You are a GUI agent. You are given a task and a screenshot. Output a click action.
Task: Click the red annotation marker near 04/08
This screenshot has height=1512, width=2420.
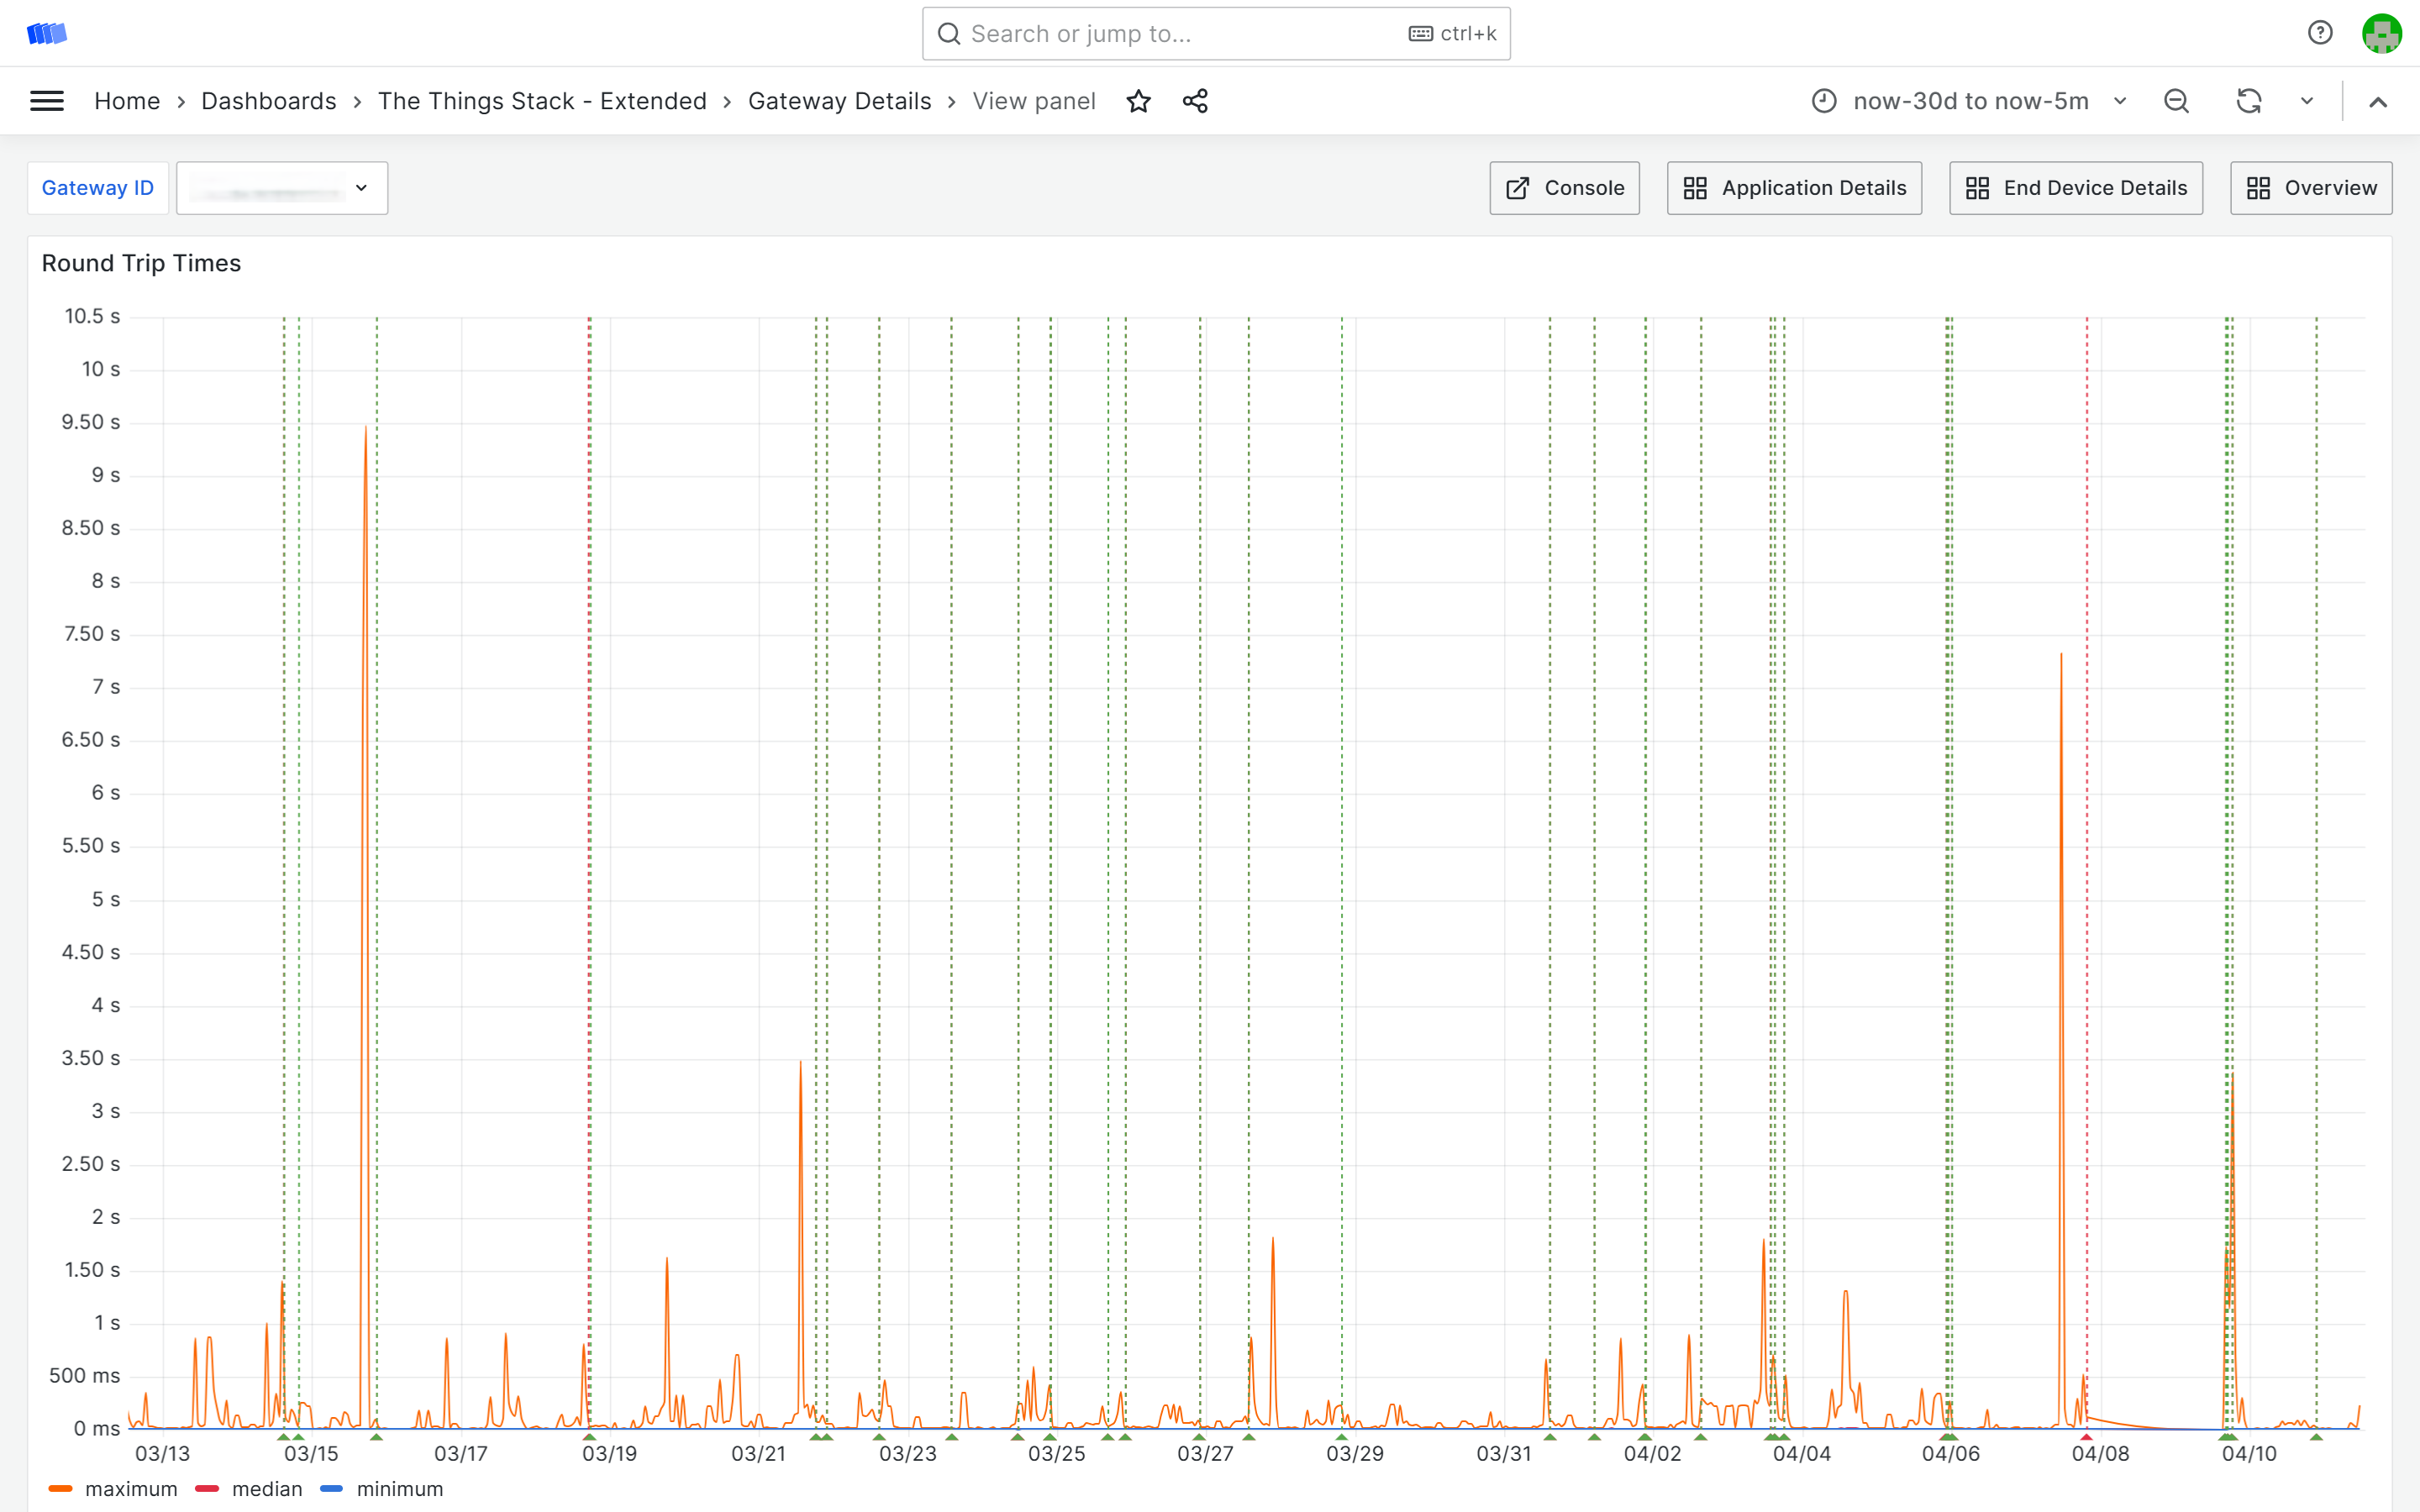tap(2086, 1437)
